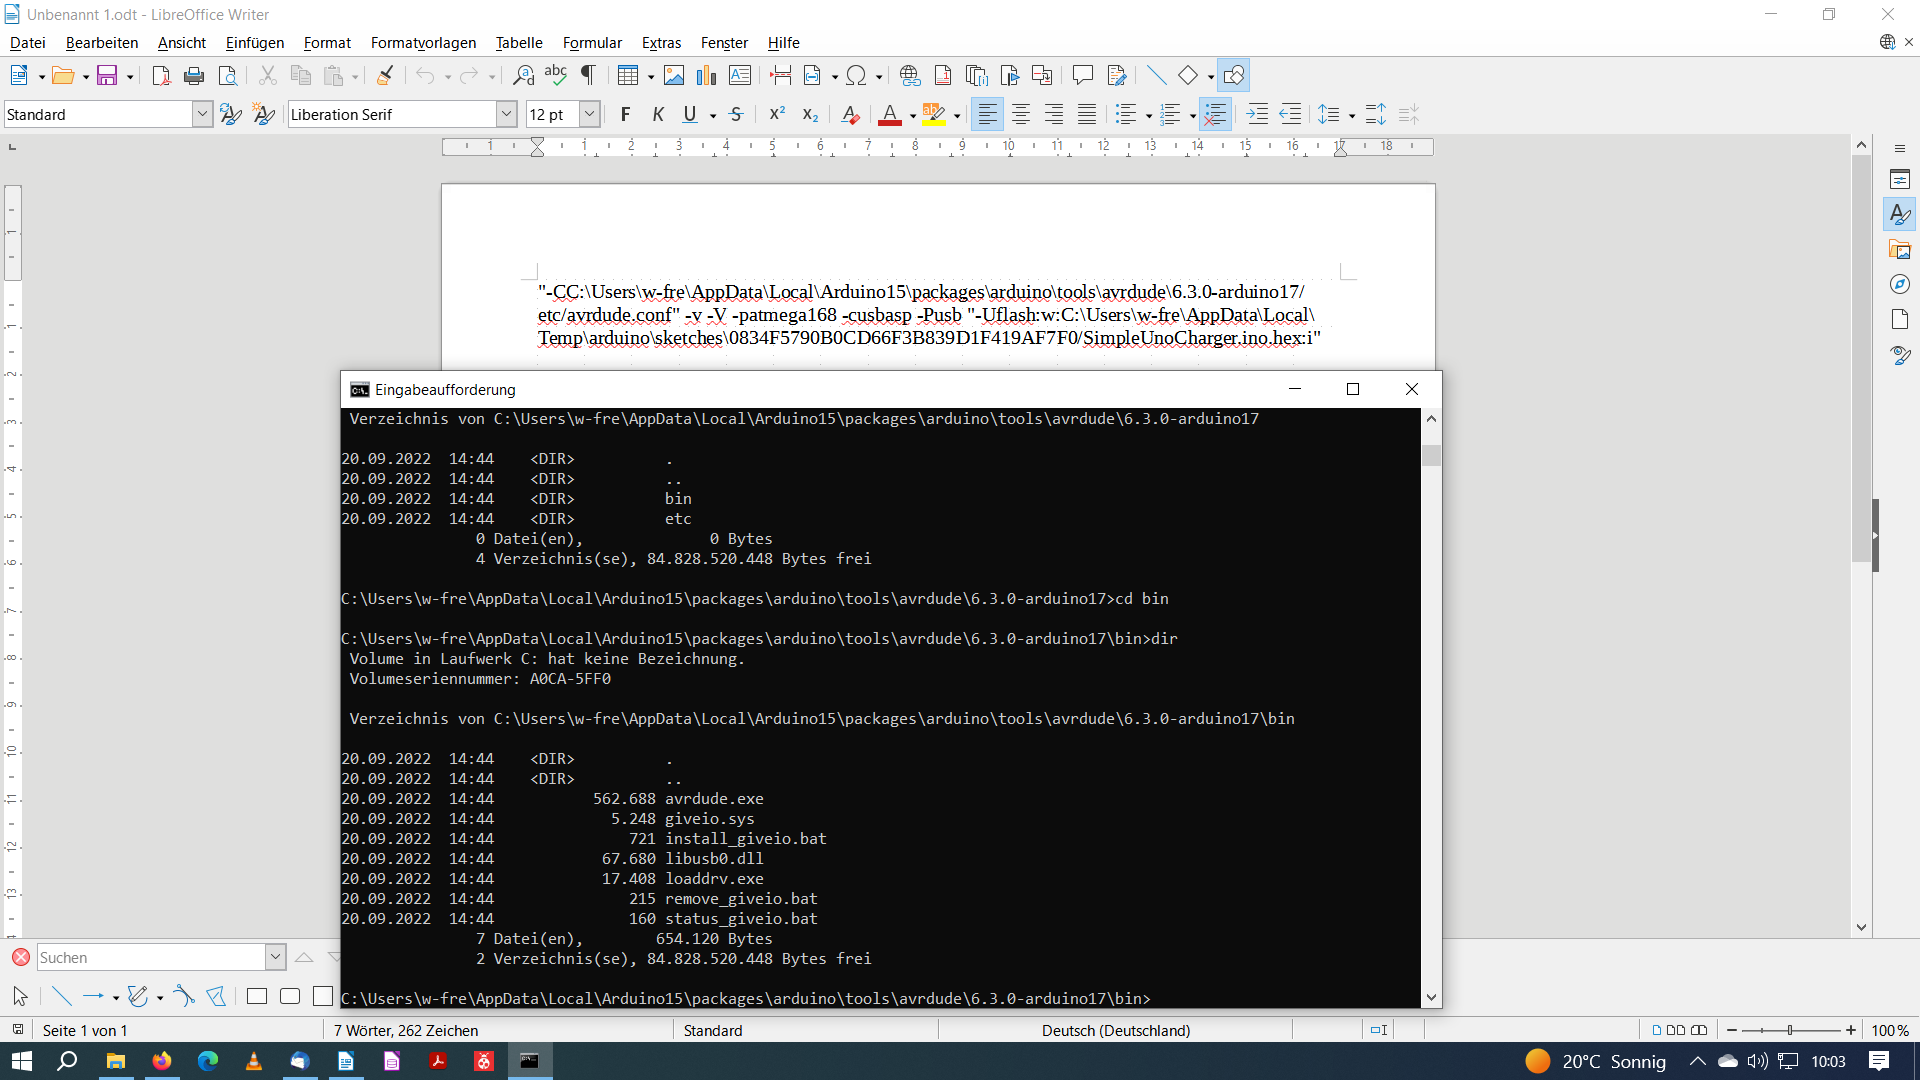This screenshot has height=1080, width=1920.
Task: Open the Formatvorlagen menu
Action: 423,42
